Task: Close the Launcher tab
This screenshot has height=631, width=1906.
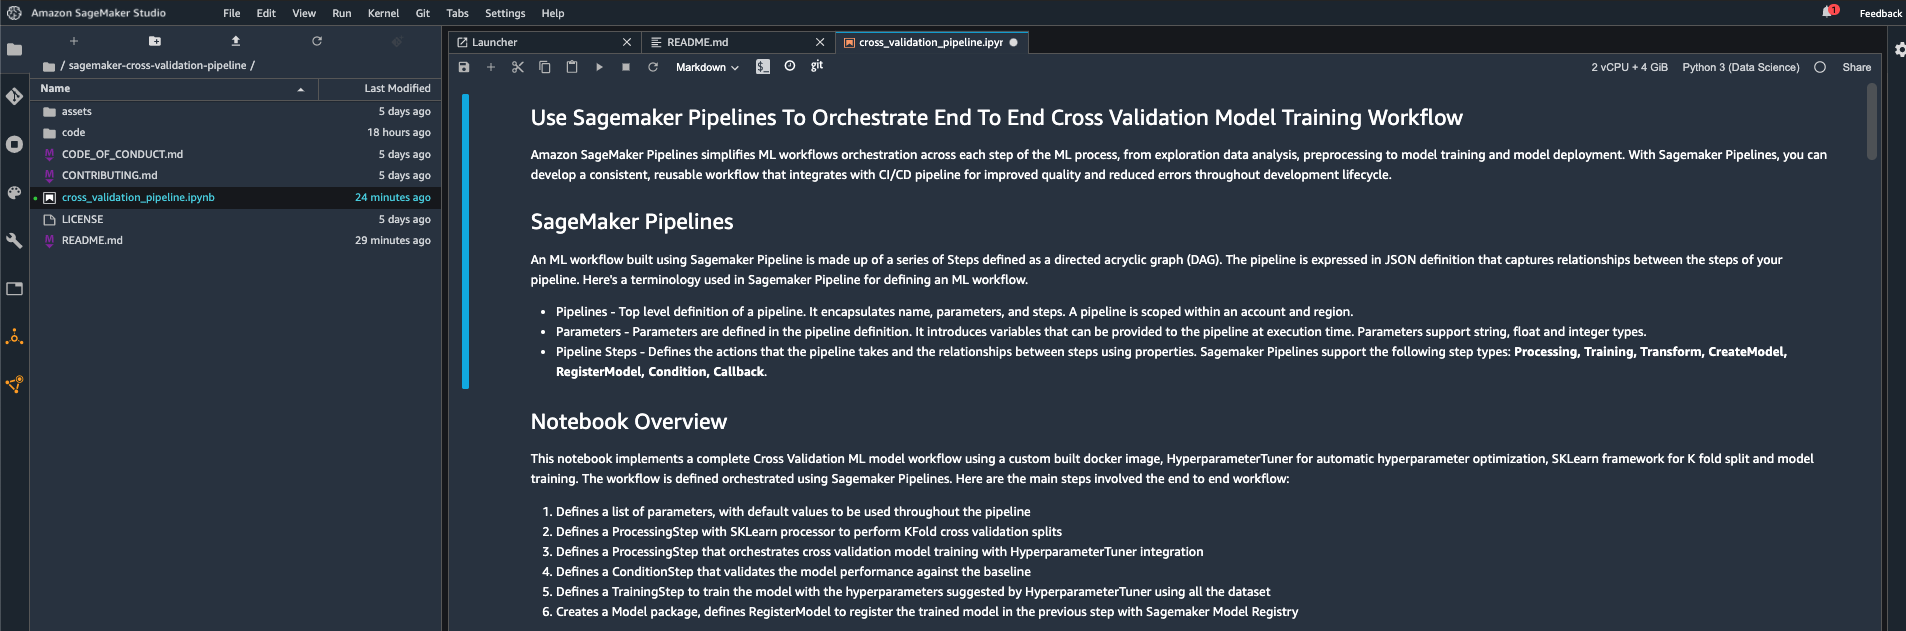Action: point(627,42)
